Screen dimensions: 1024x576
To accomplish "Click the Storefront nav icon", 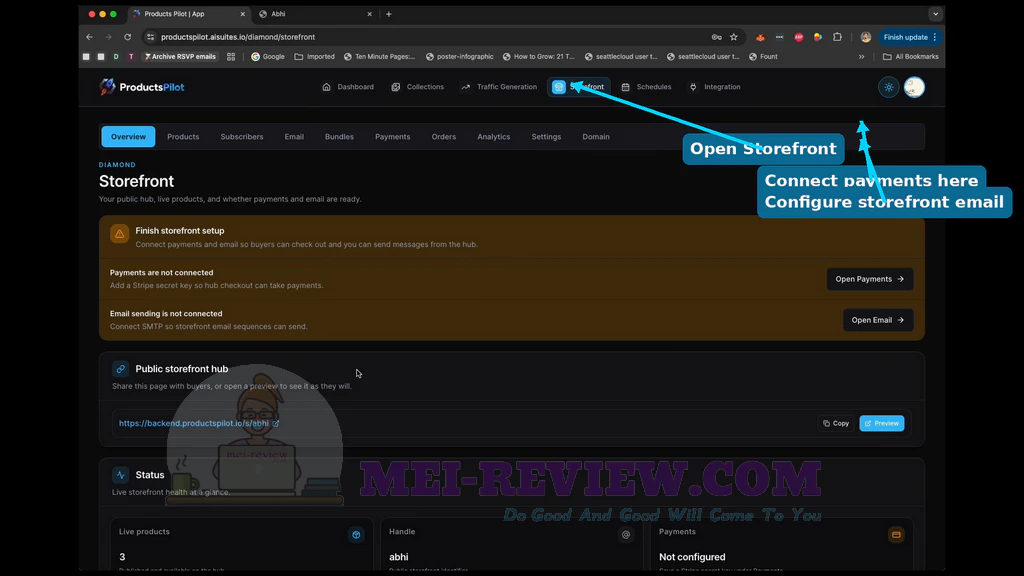I will tap(559, 87).
